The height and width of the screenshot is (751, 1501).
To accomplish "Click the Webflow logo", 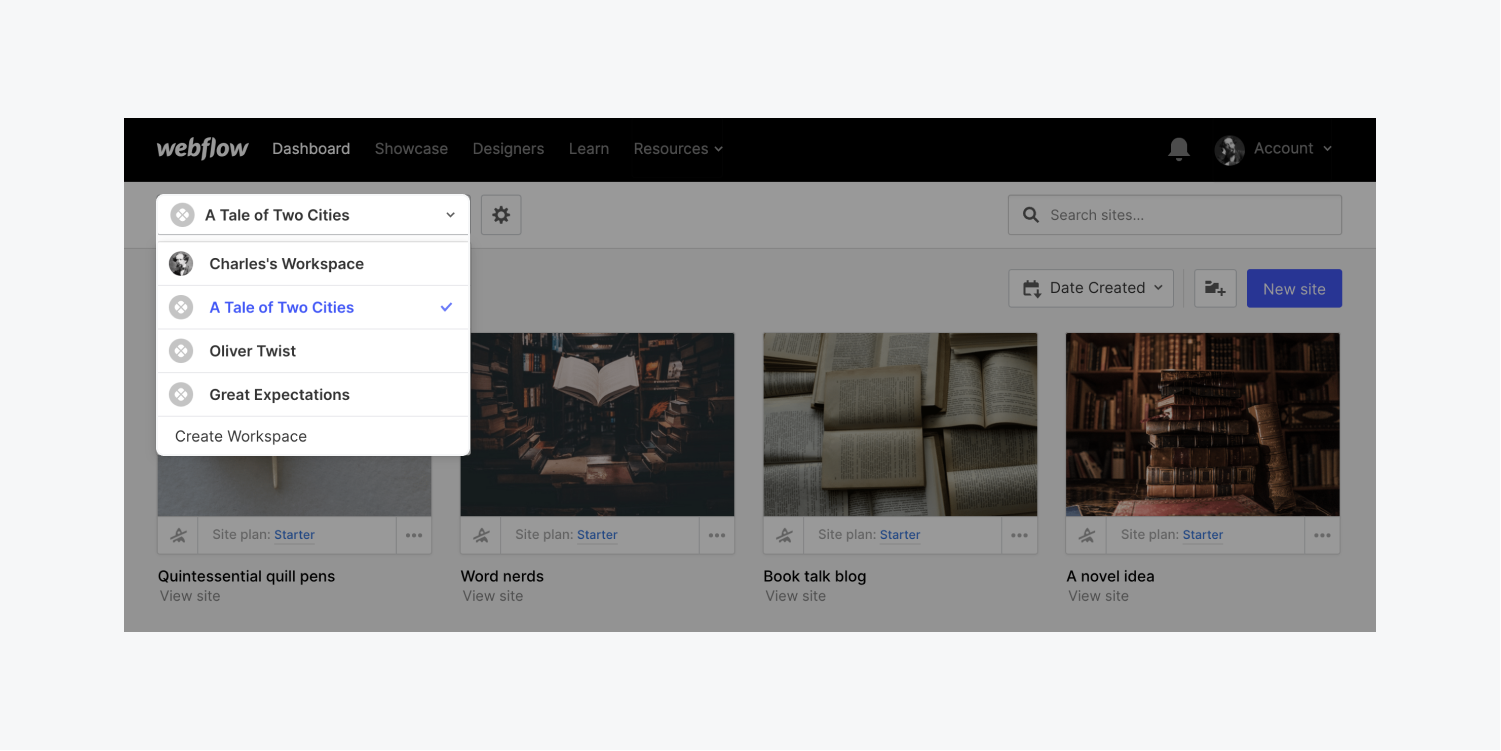I will pyautogui.click(x=202, y=148).
